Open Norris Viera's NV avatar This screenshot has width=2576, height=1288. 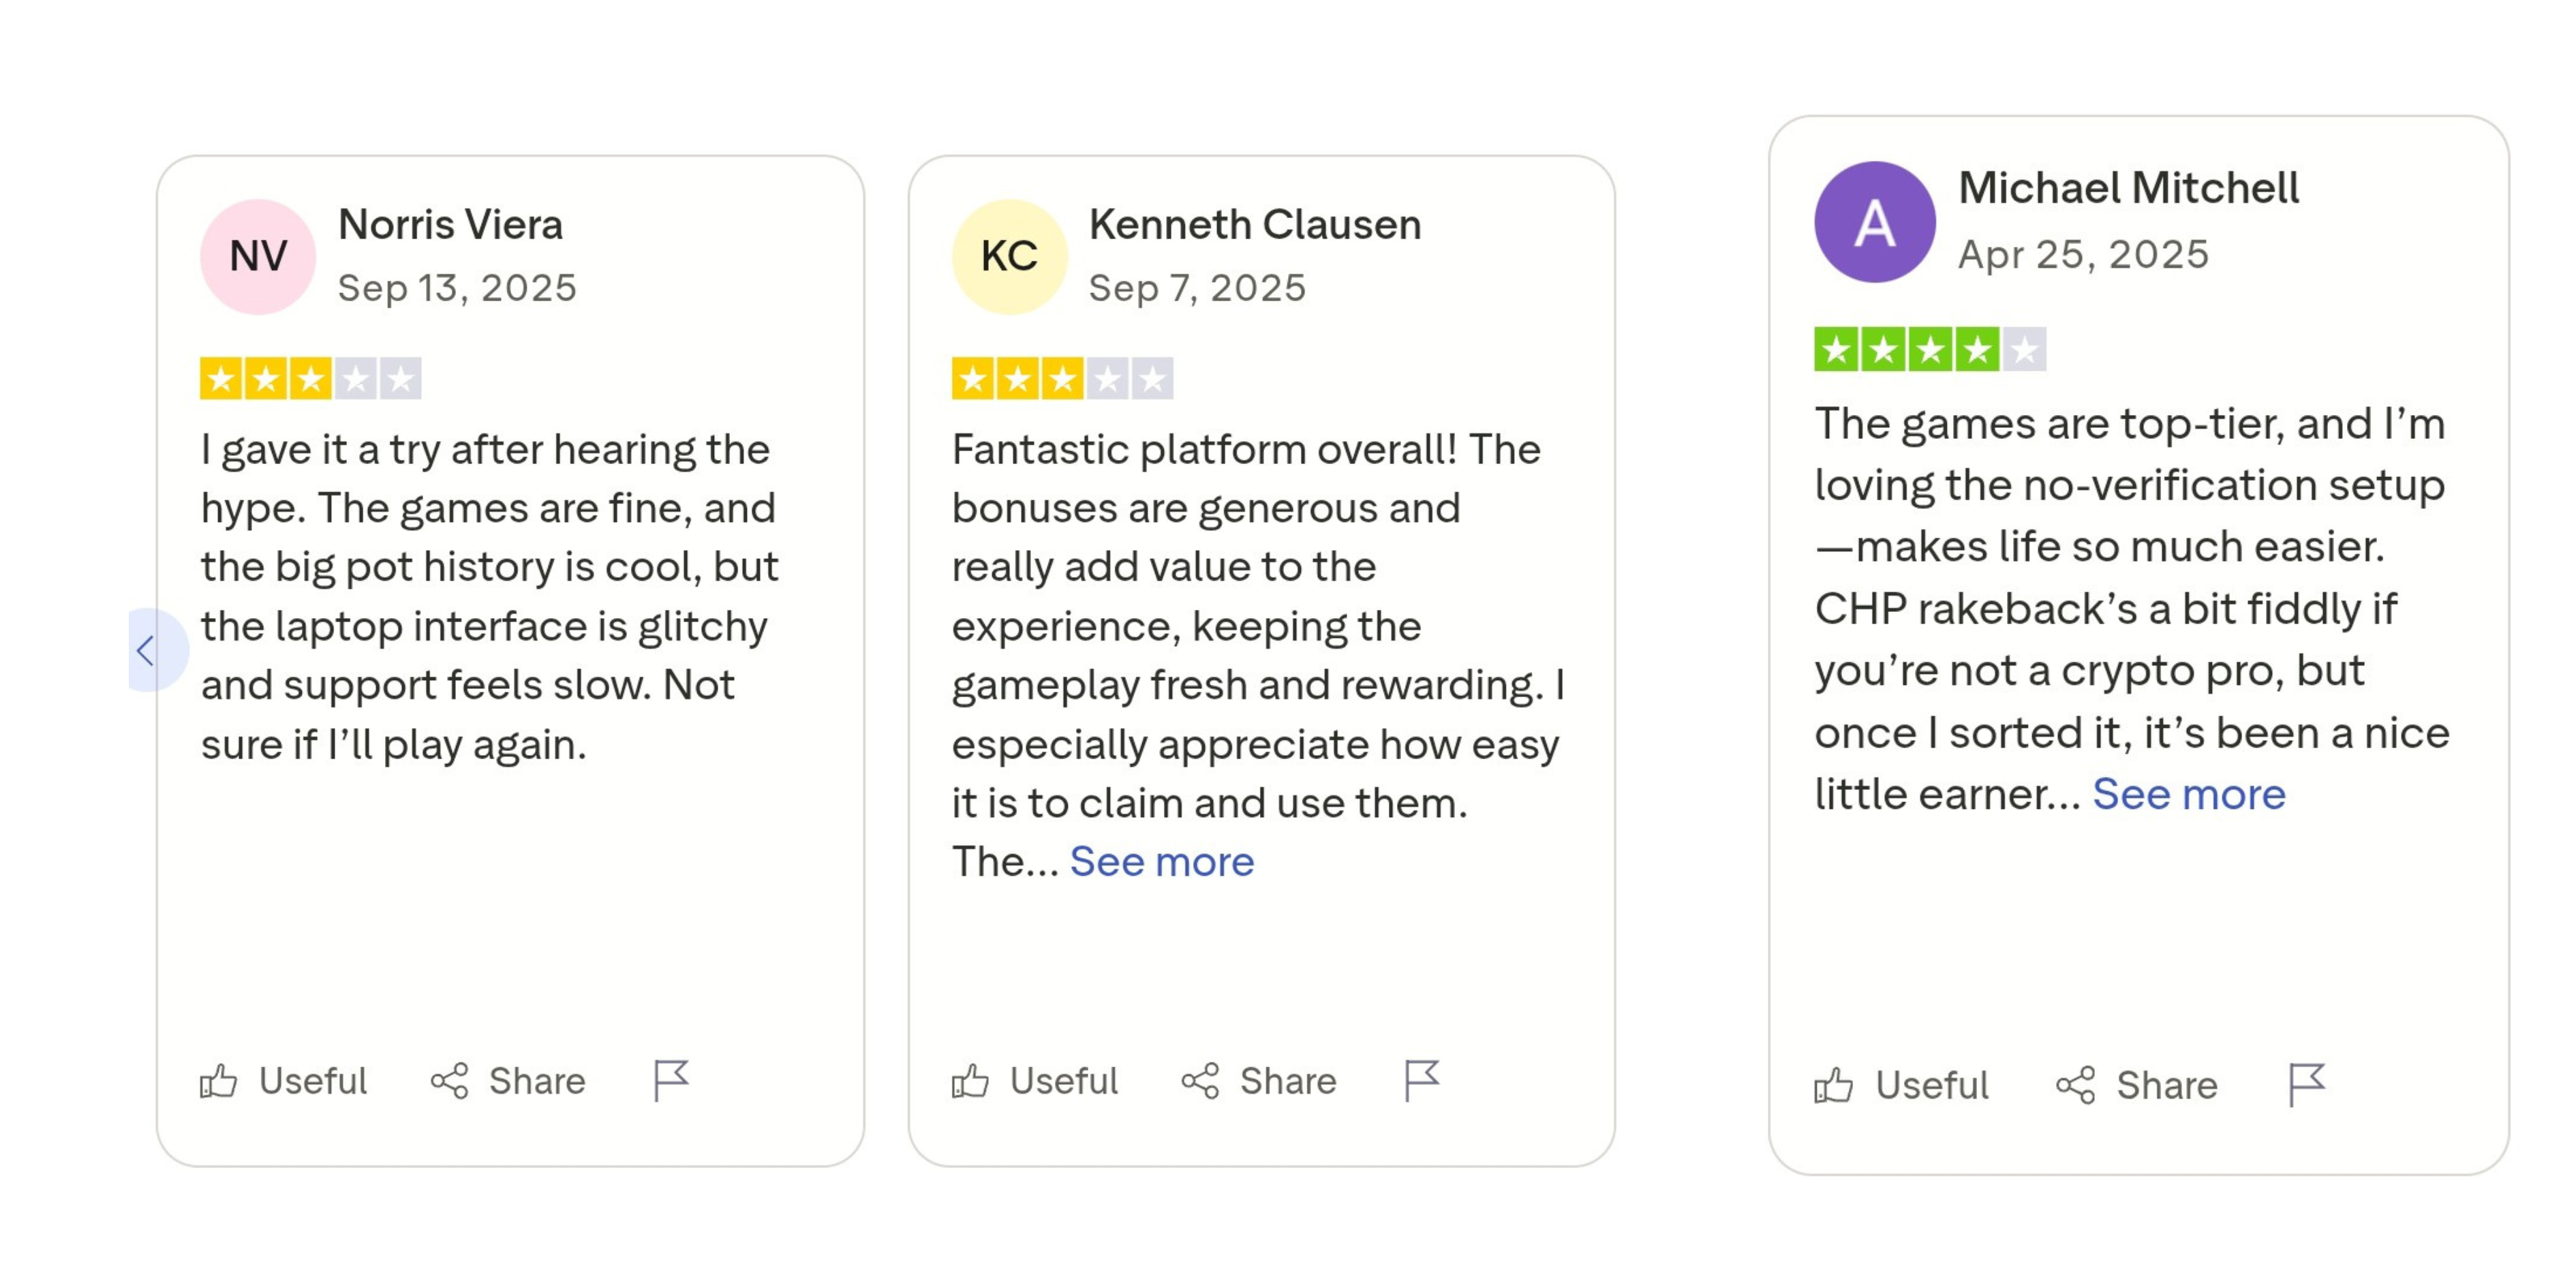[258, 257]
